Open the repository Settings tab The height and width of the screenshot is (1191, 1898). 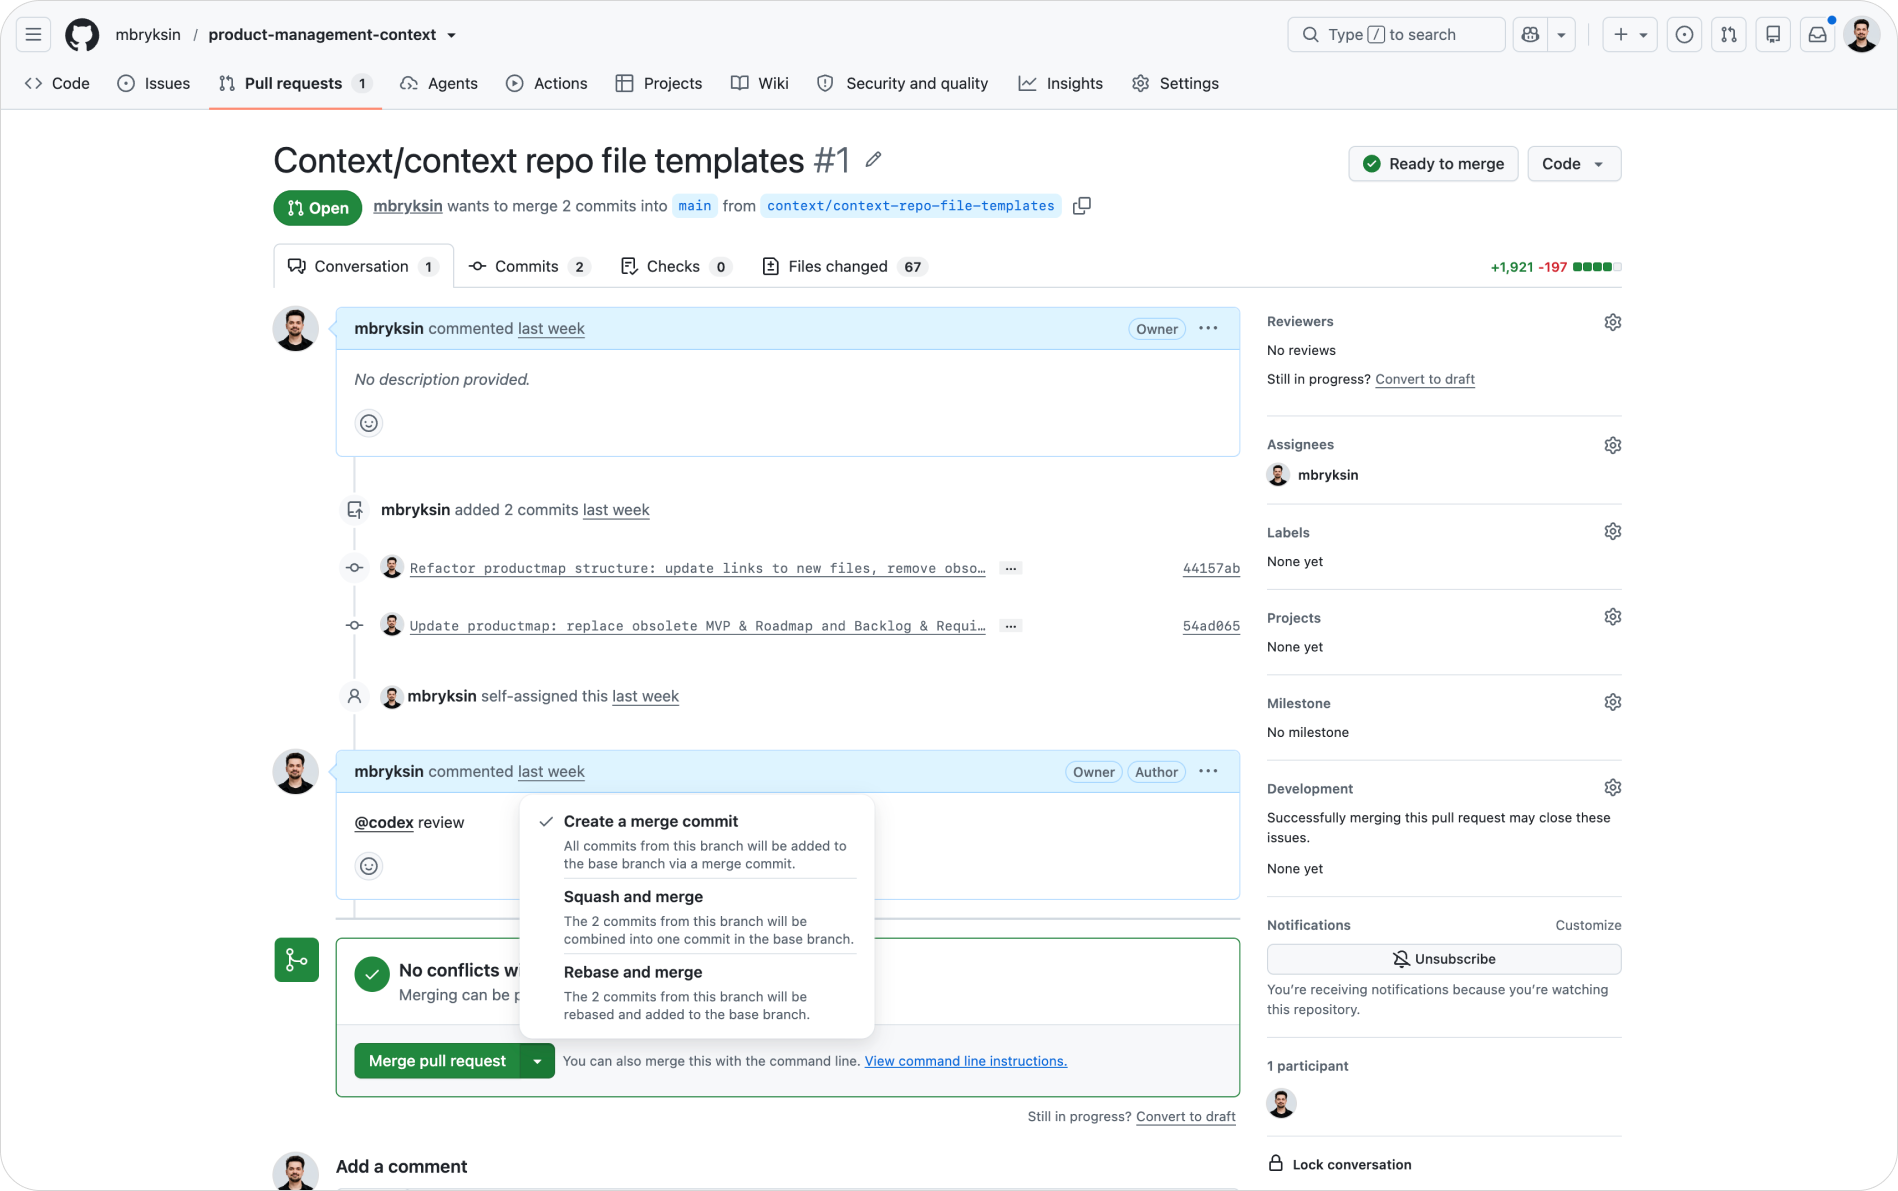[1175, 83]
